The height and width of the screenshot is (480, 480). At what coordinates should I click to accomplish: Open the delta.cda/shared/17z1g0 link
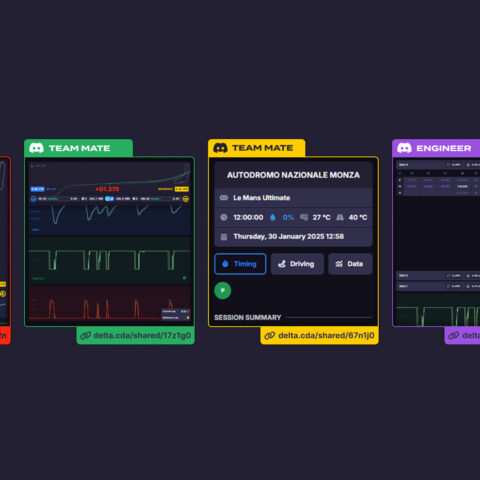[x=136, y=335]
